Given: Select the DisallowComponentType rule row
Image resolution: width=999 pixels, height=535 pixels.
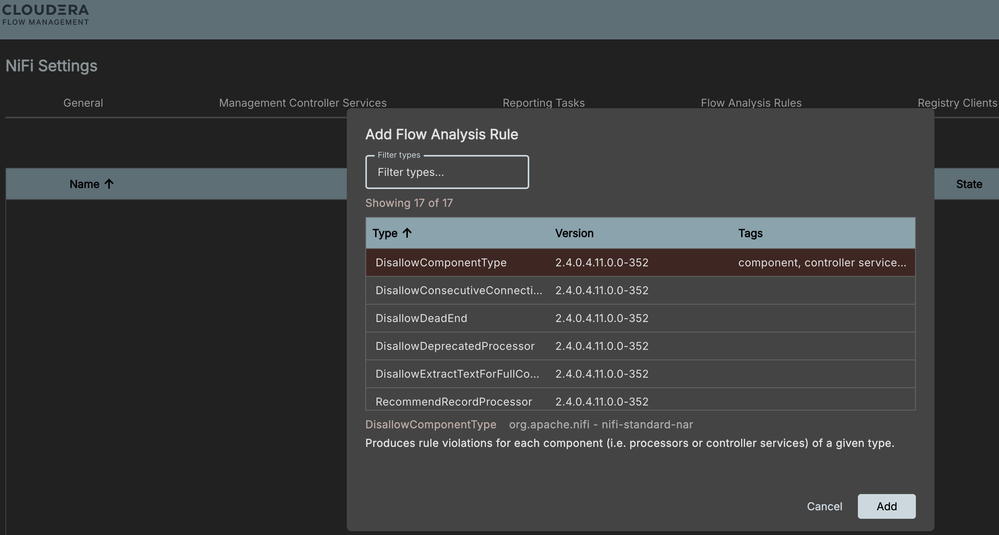Looking at the screenshot, I should coord(441,262).
